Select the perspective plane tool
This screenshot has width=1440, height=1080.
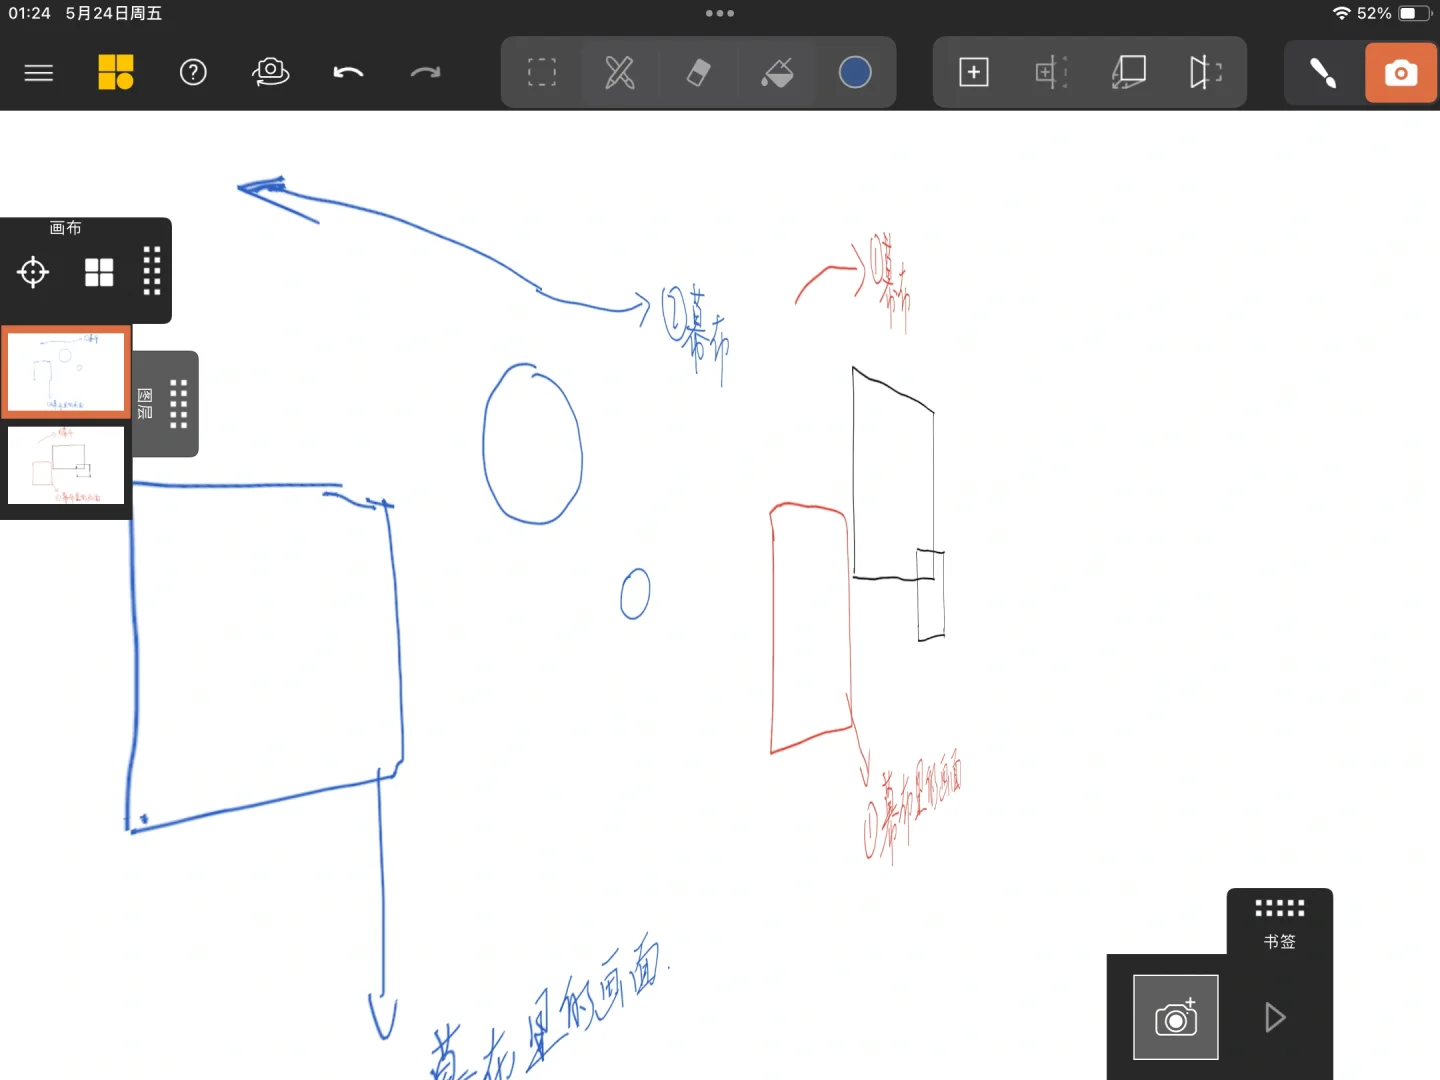point(1128,72)
